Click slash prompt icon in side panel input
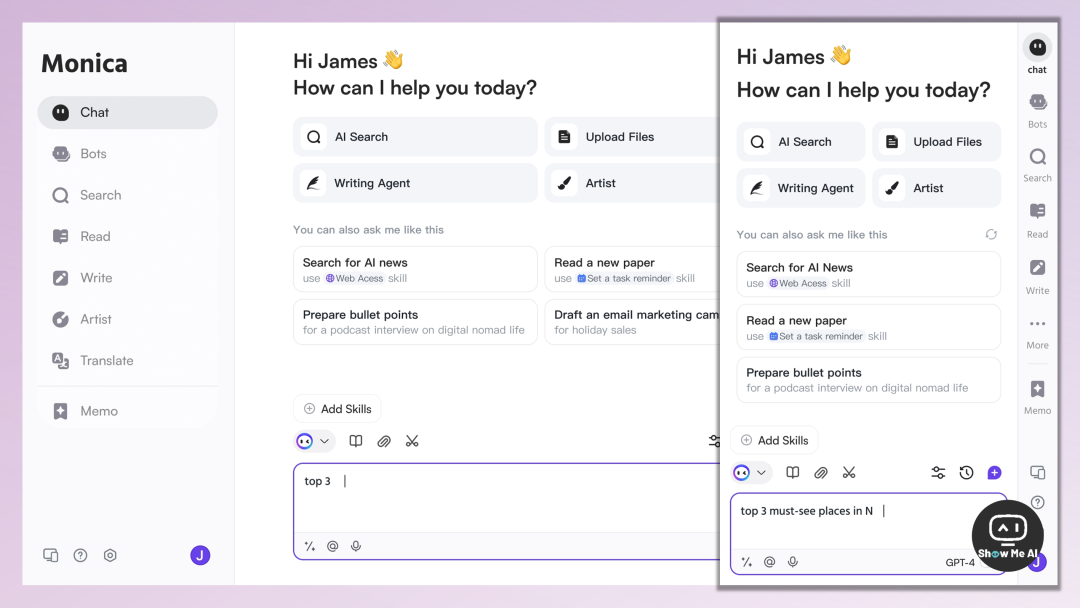Screen dimensions: 1080x608 (747, 562)
